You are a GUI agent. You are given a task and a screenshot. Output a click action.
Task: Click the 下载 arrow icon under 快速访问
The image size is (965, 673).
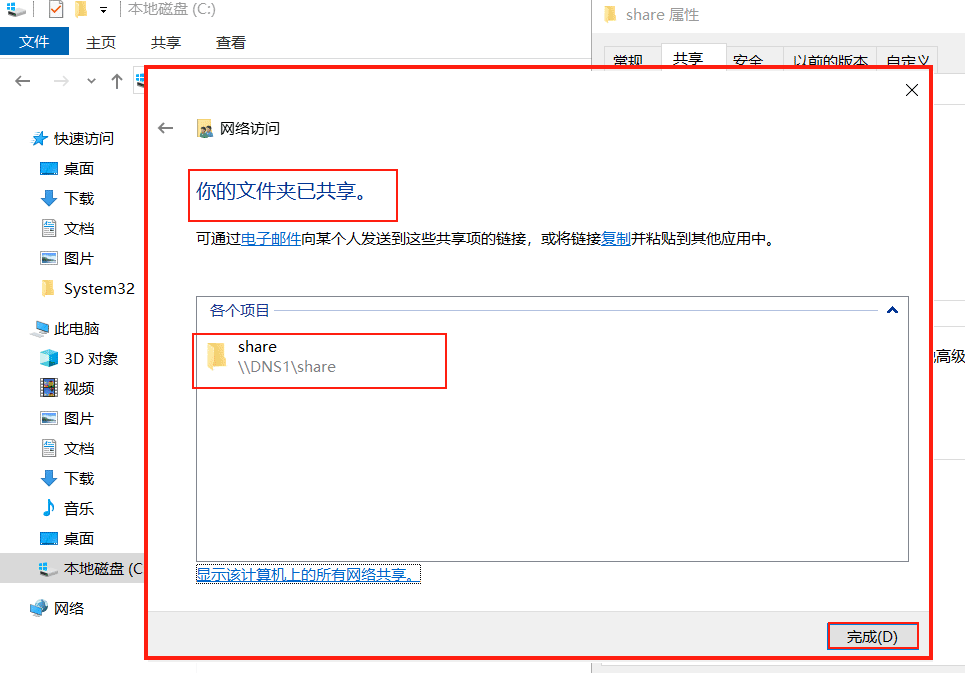click(x=49, y=198)
